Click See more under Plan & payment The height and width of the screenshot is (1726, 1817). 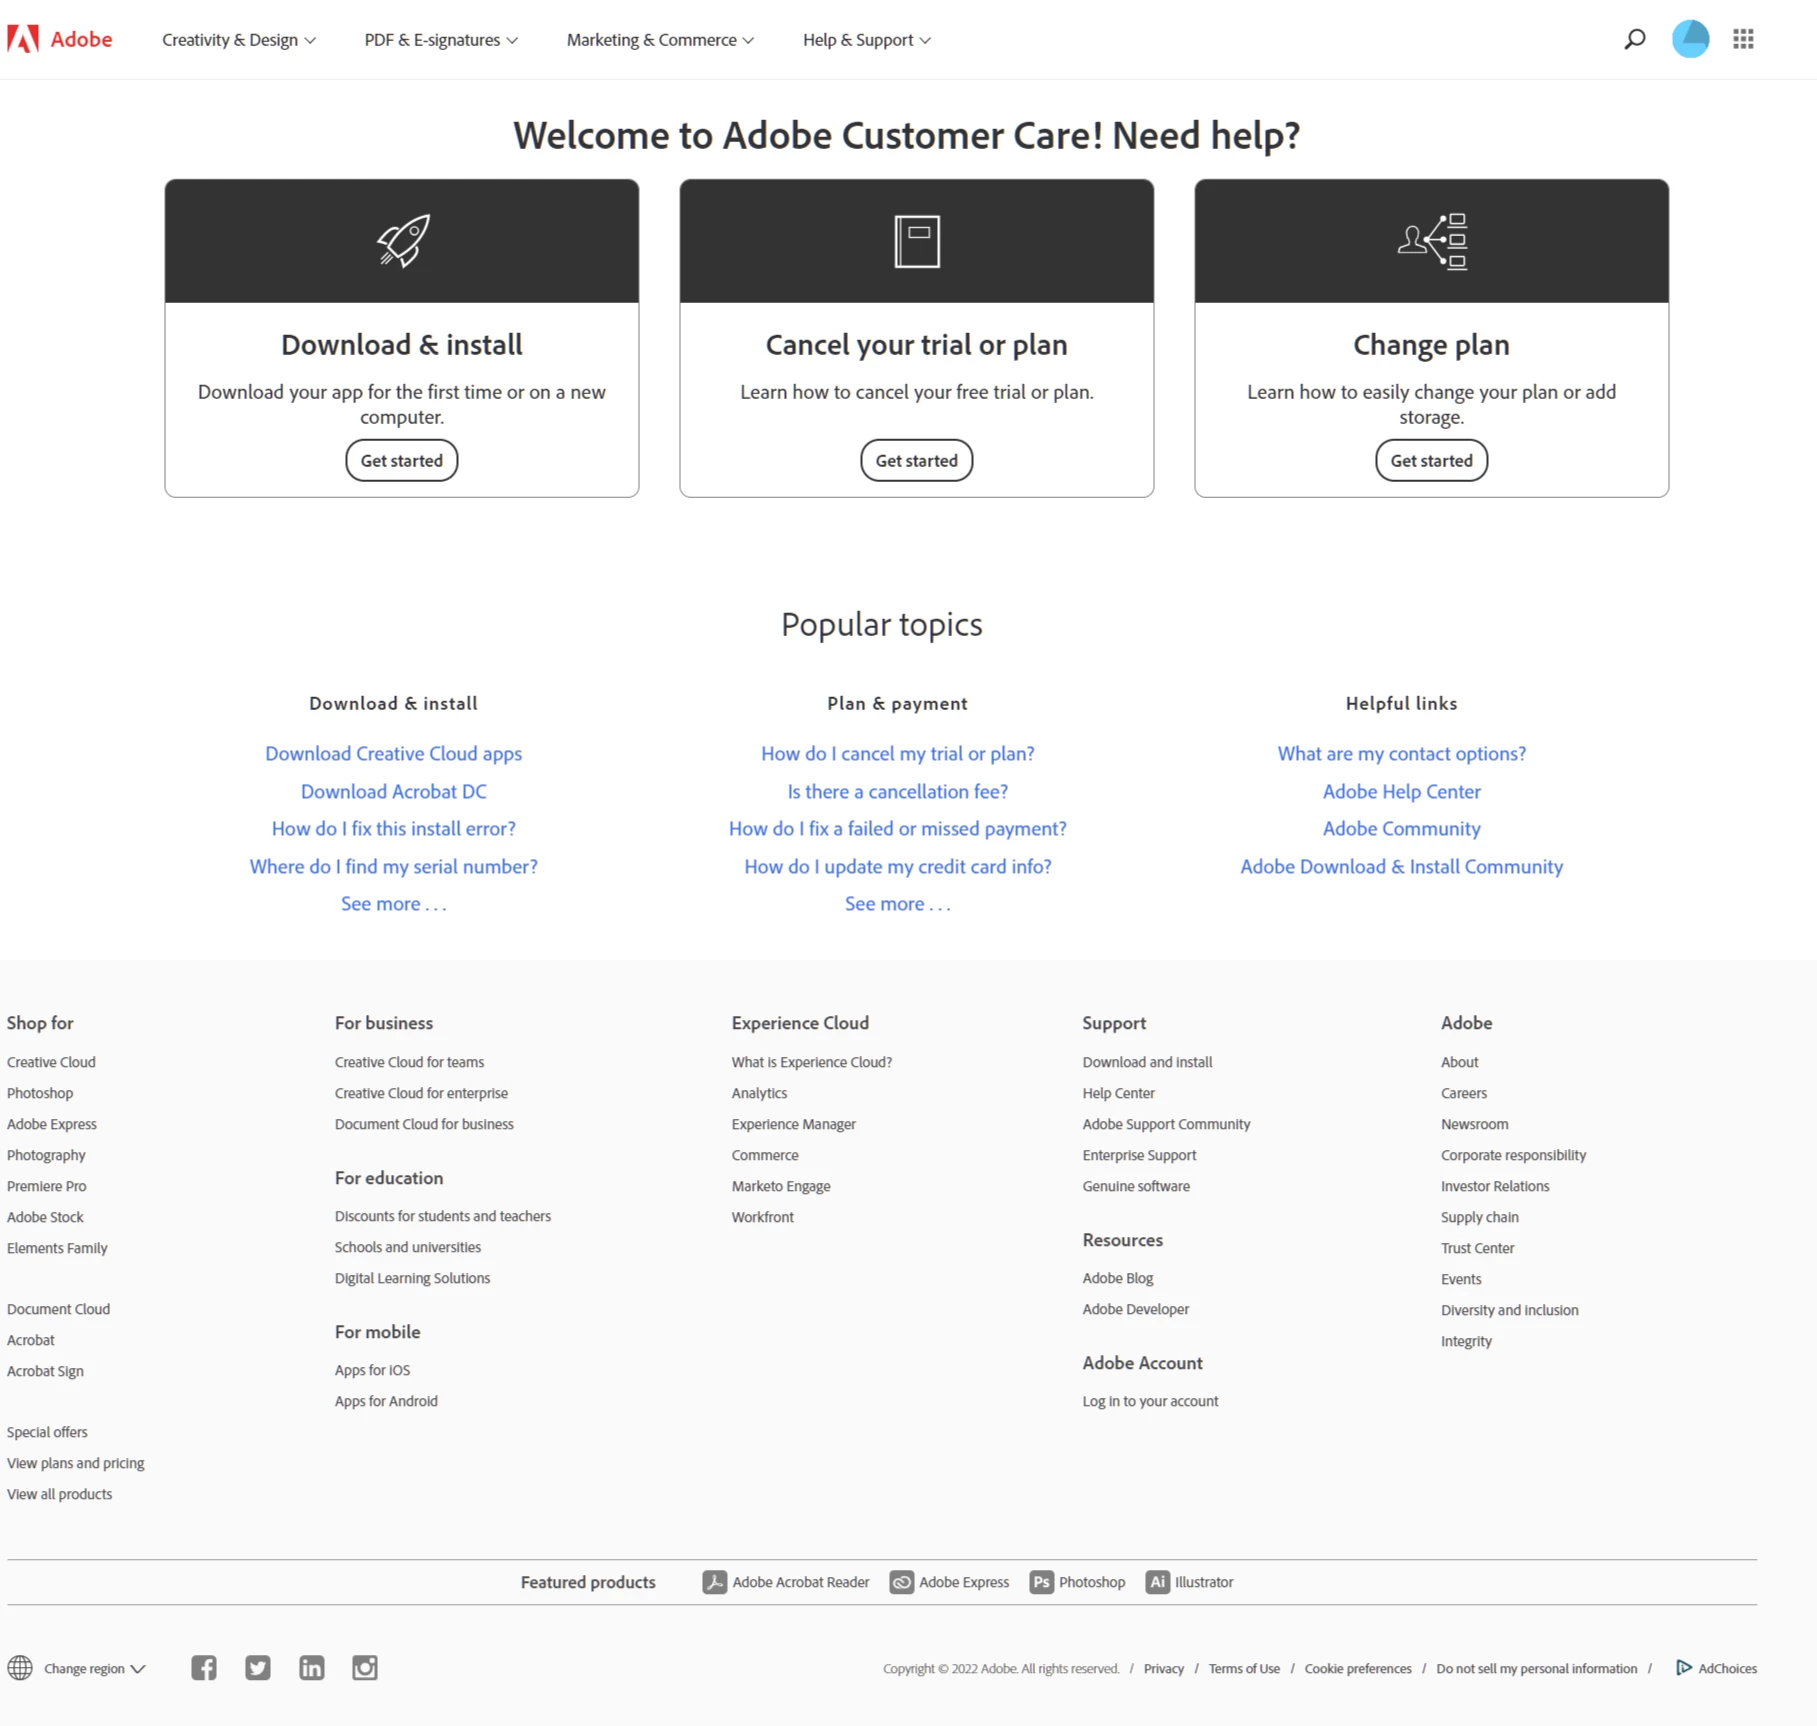click(x=898, y=904)
